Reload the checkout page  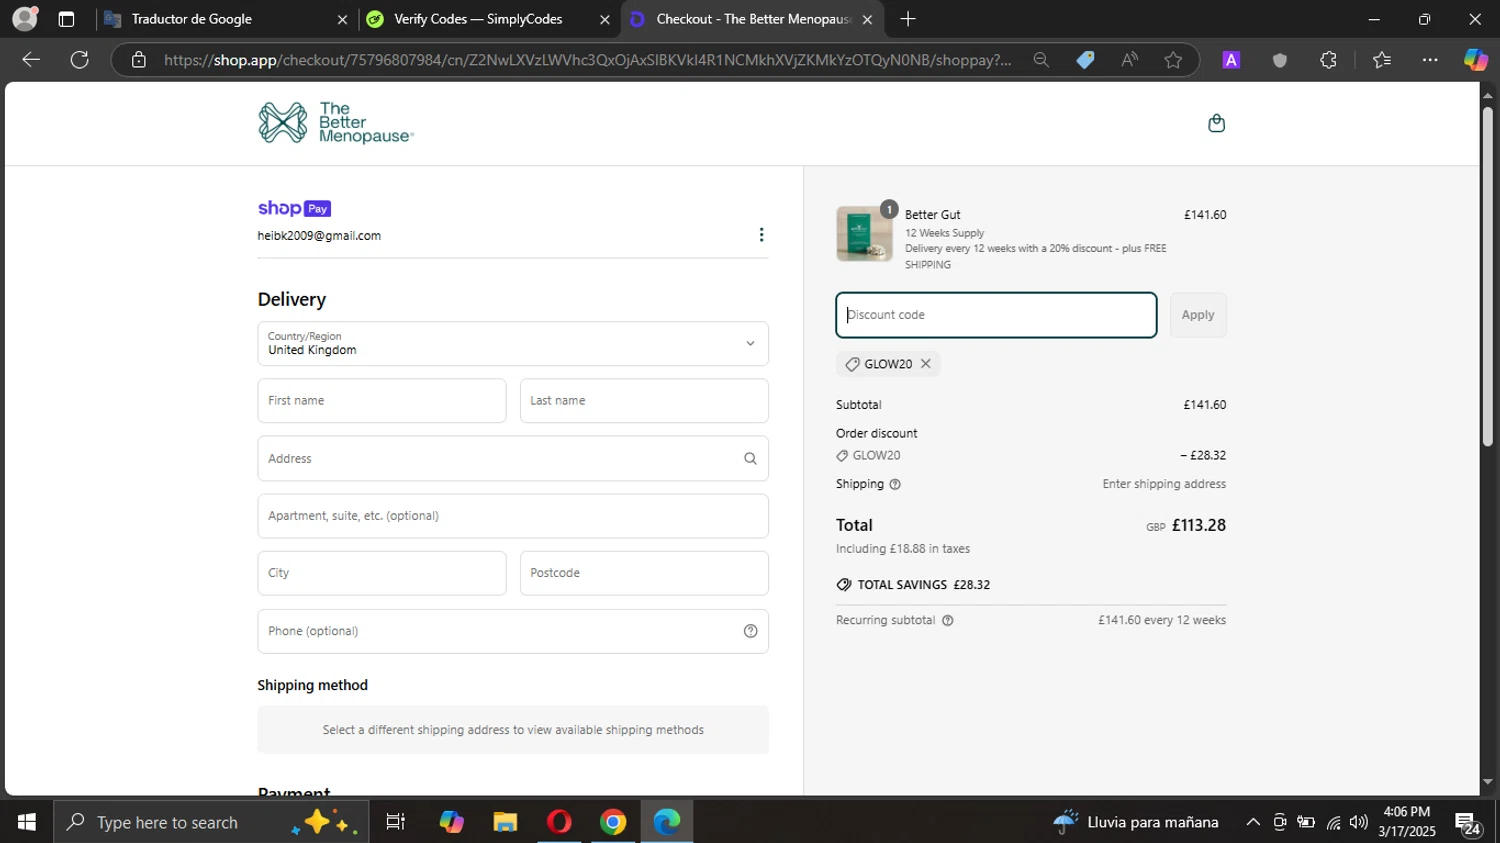80,60
